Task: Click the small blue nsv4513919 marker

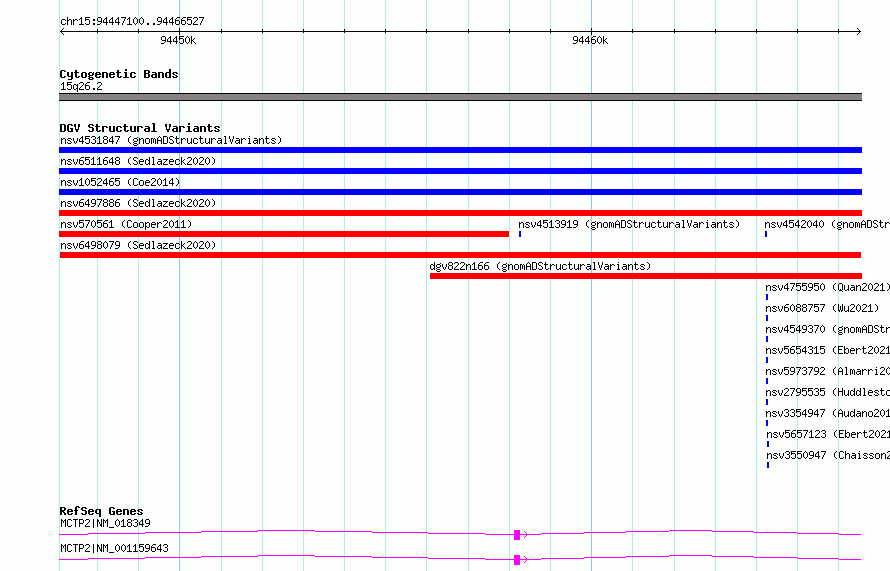Action: point(520,234)
